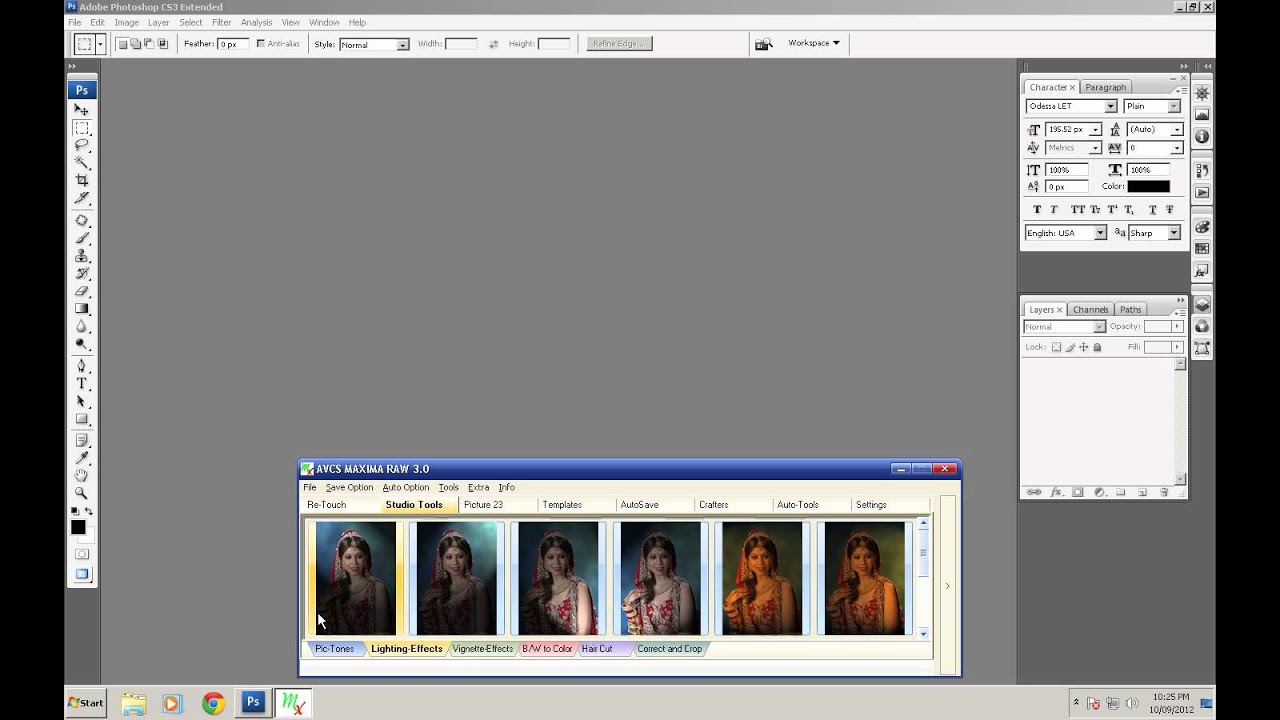Select the Lasso tool

[82, 145]
